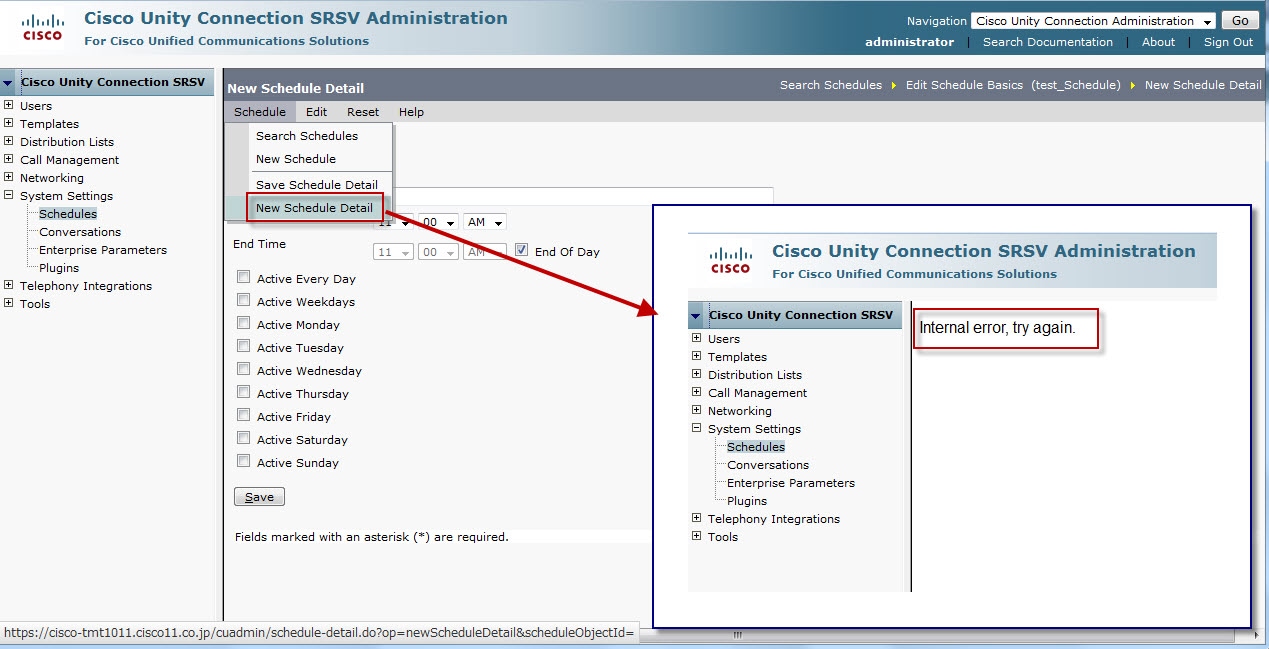
Task: Check Active Weekdays
Action: [x=243, y=300]
